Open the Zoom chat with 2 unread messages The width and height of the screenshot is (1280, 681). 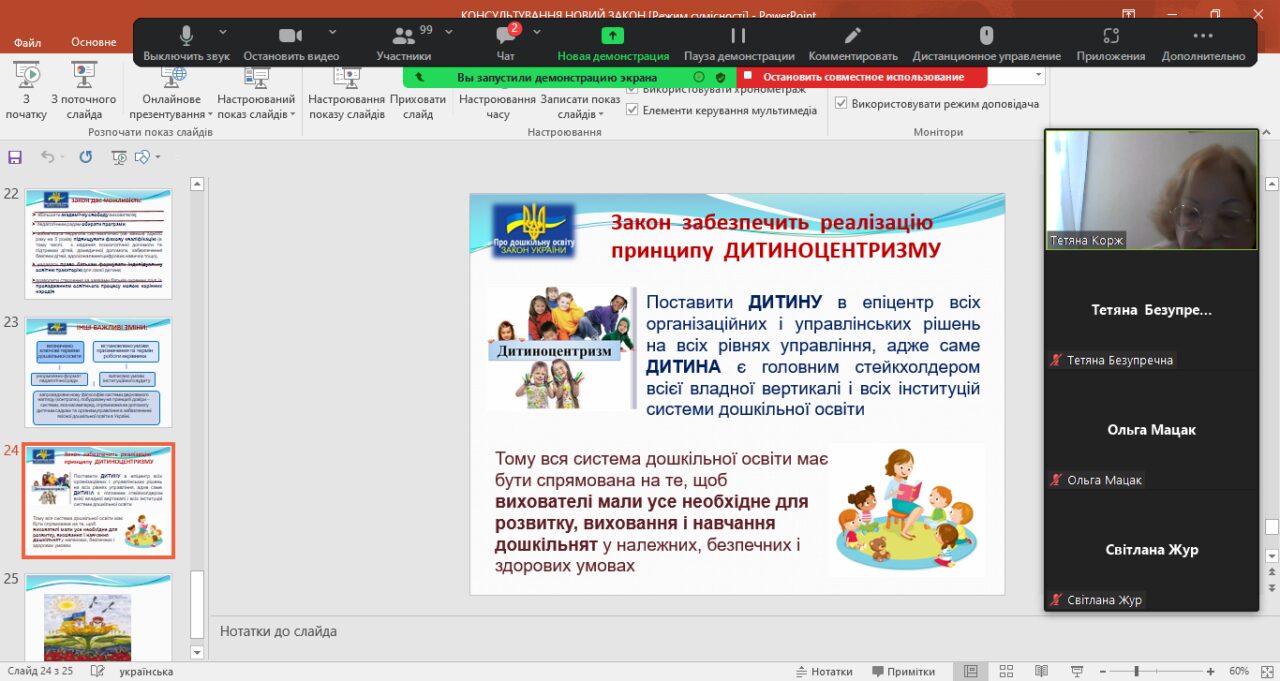pyautogui.click(x=506, y=44)
